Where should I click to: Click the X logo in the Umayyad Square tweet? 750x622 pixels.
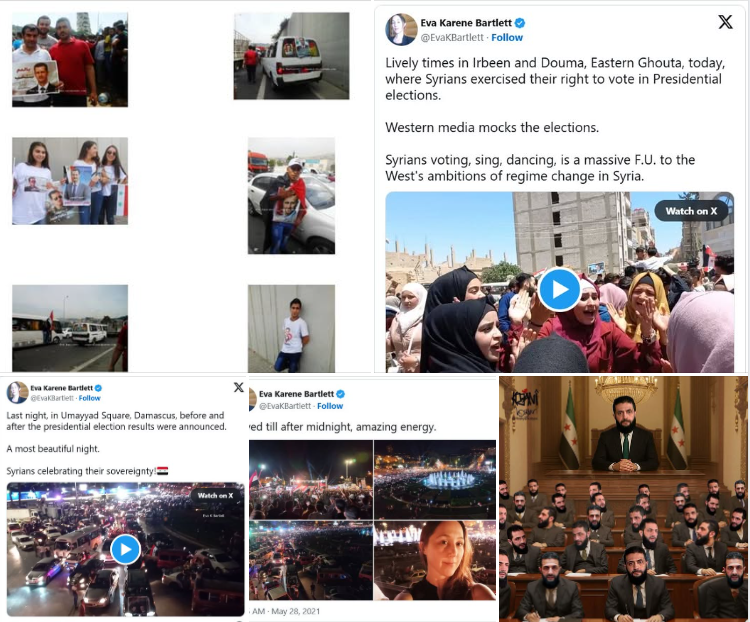239,388
